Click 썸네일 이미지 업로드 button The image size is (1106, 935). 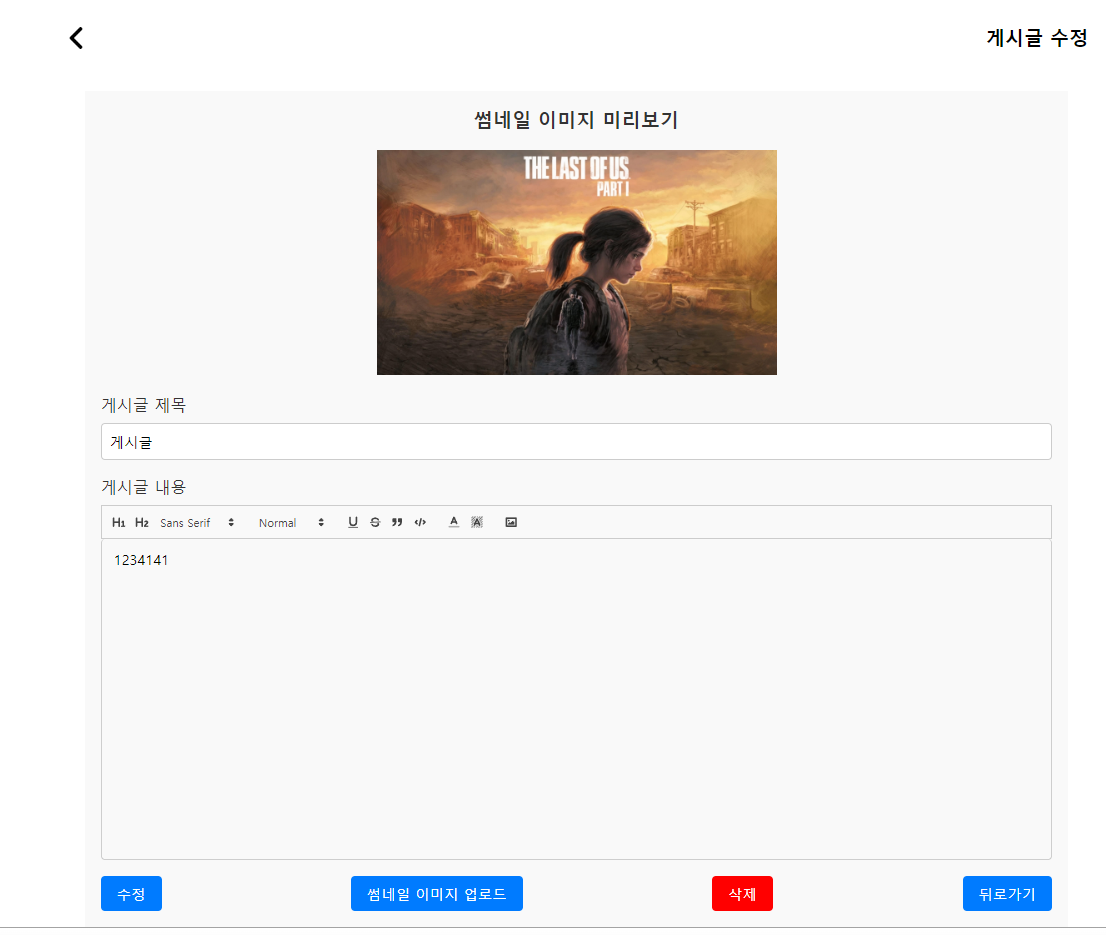pos(437,893)
